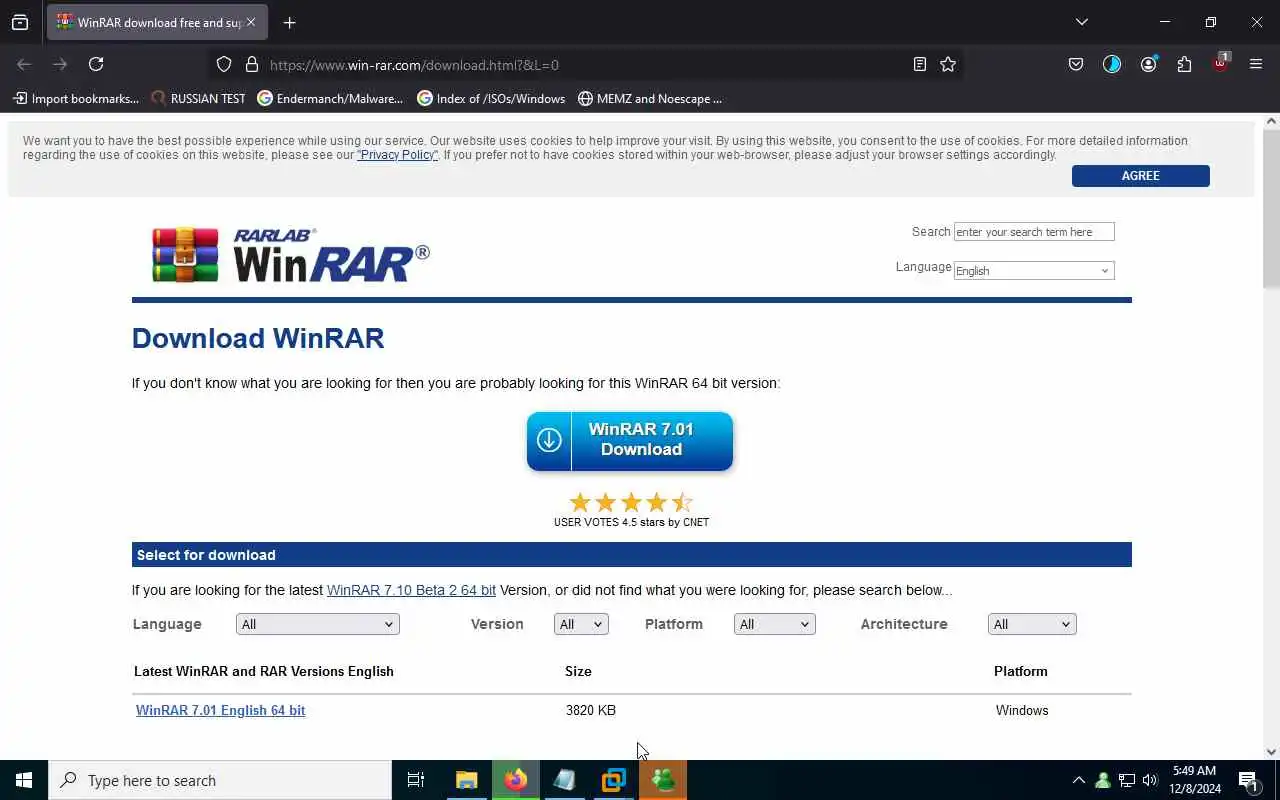
Task: Open Task View on the taskbar
Action: 416,780
